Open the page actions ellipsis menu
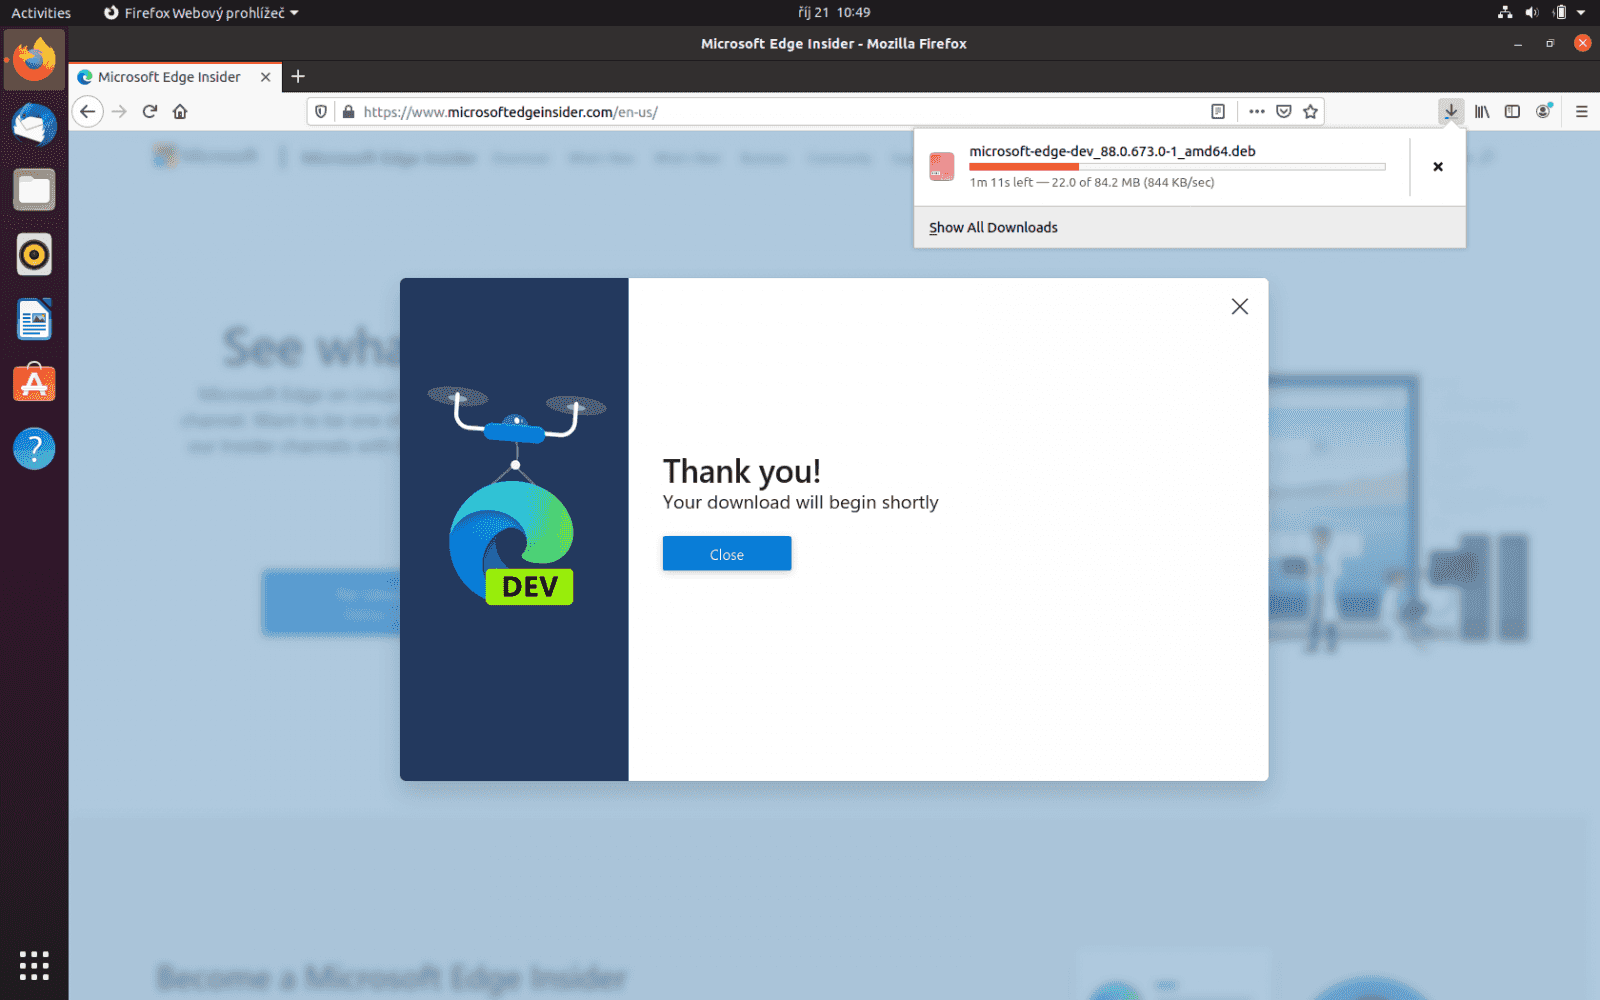Screen dimensions: 1600x1000 1256,111
